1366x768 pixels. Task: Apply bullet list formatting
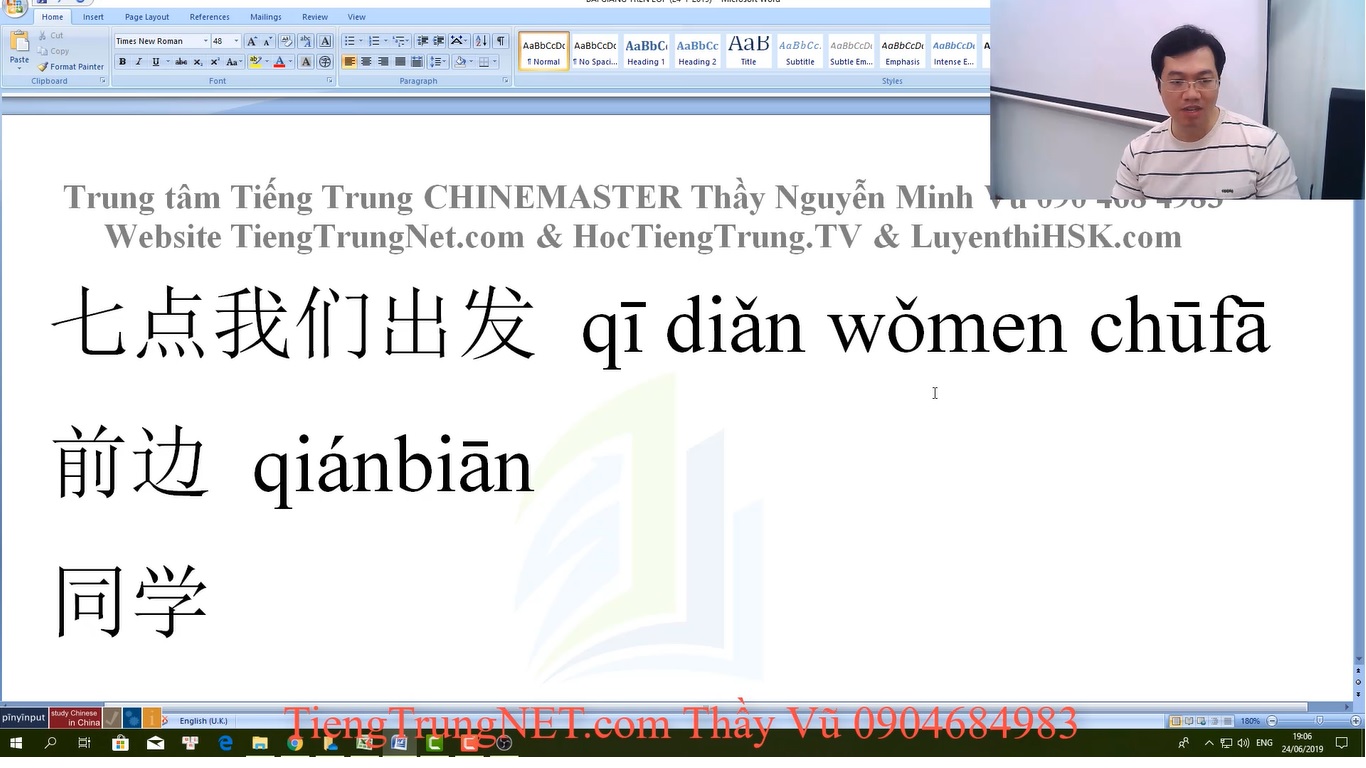(349, 41)
